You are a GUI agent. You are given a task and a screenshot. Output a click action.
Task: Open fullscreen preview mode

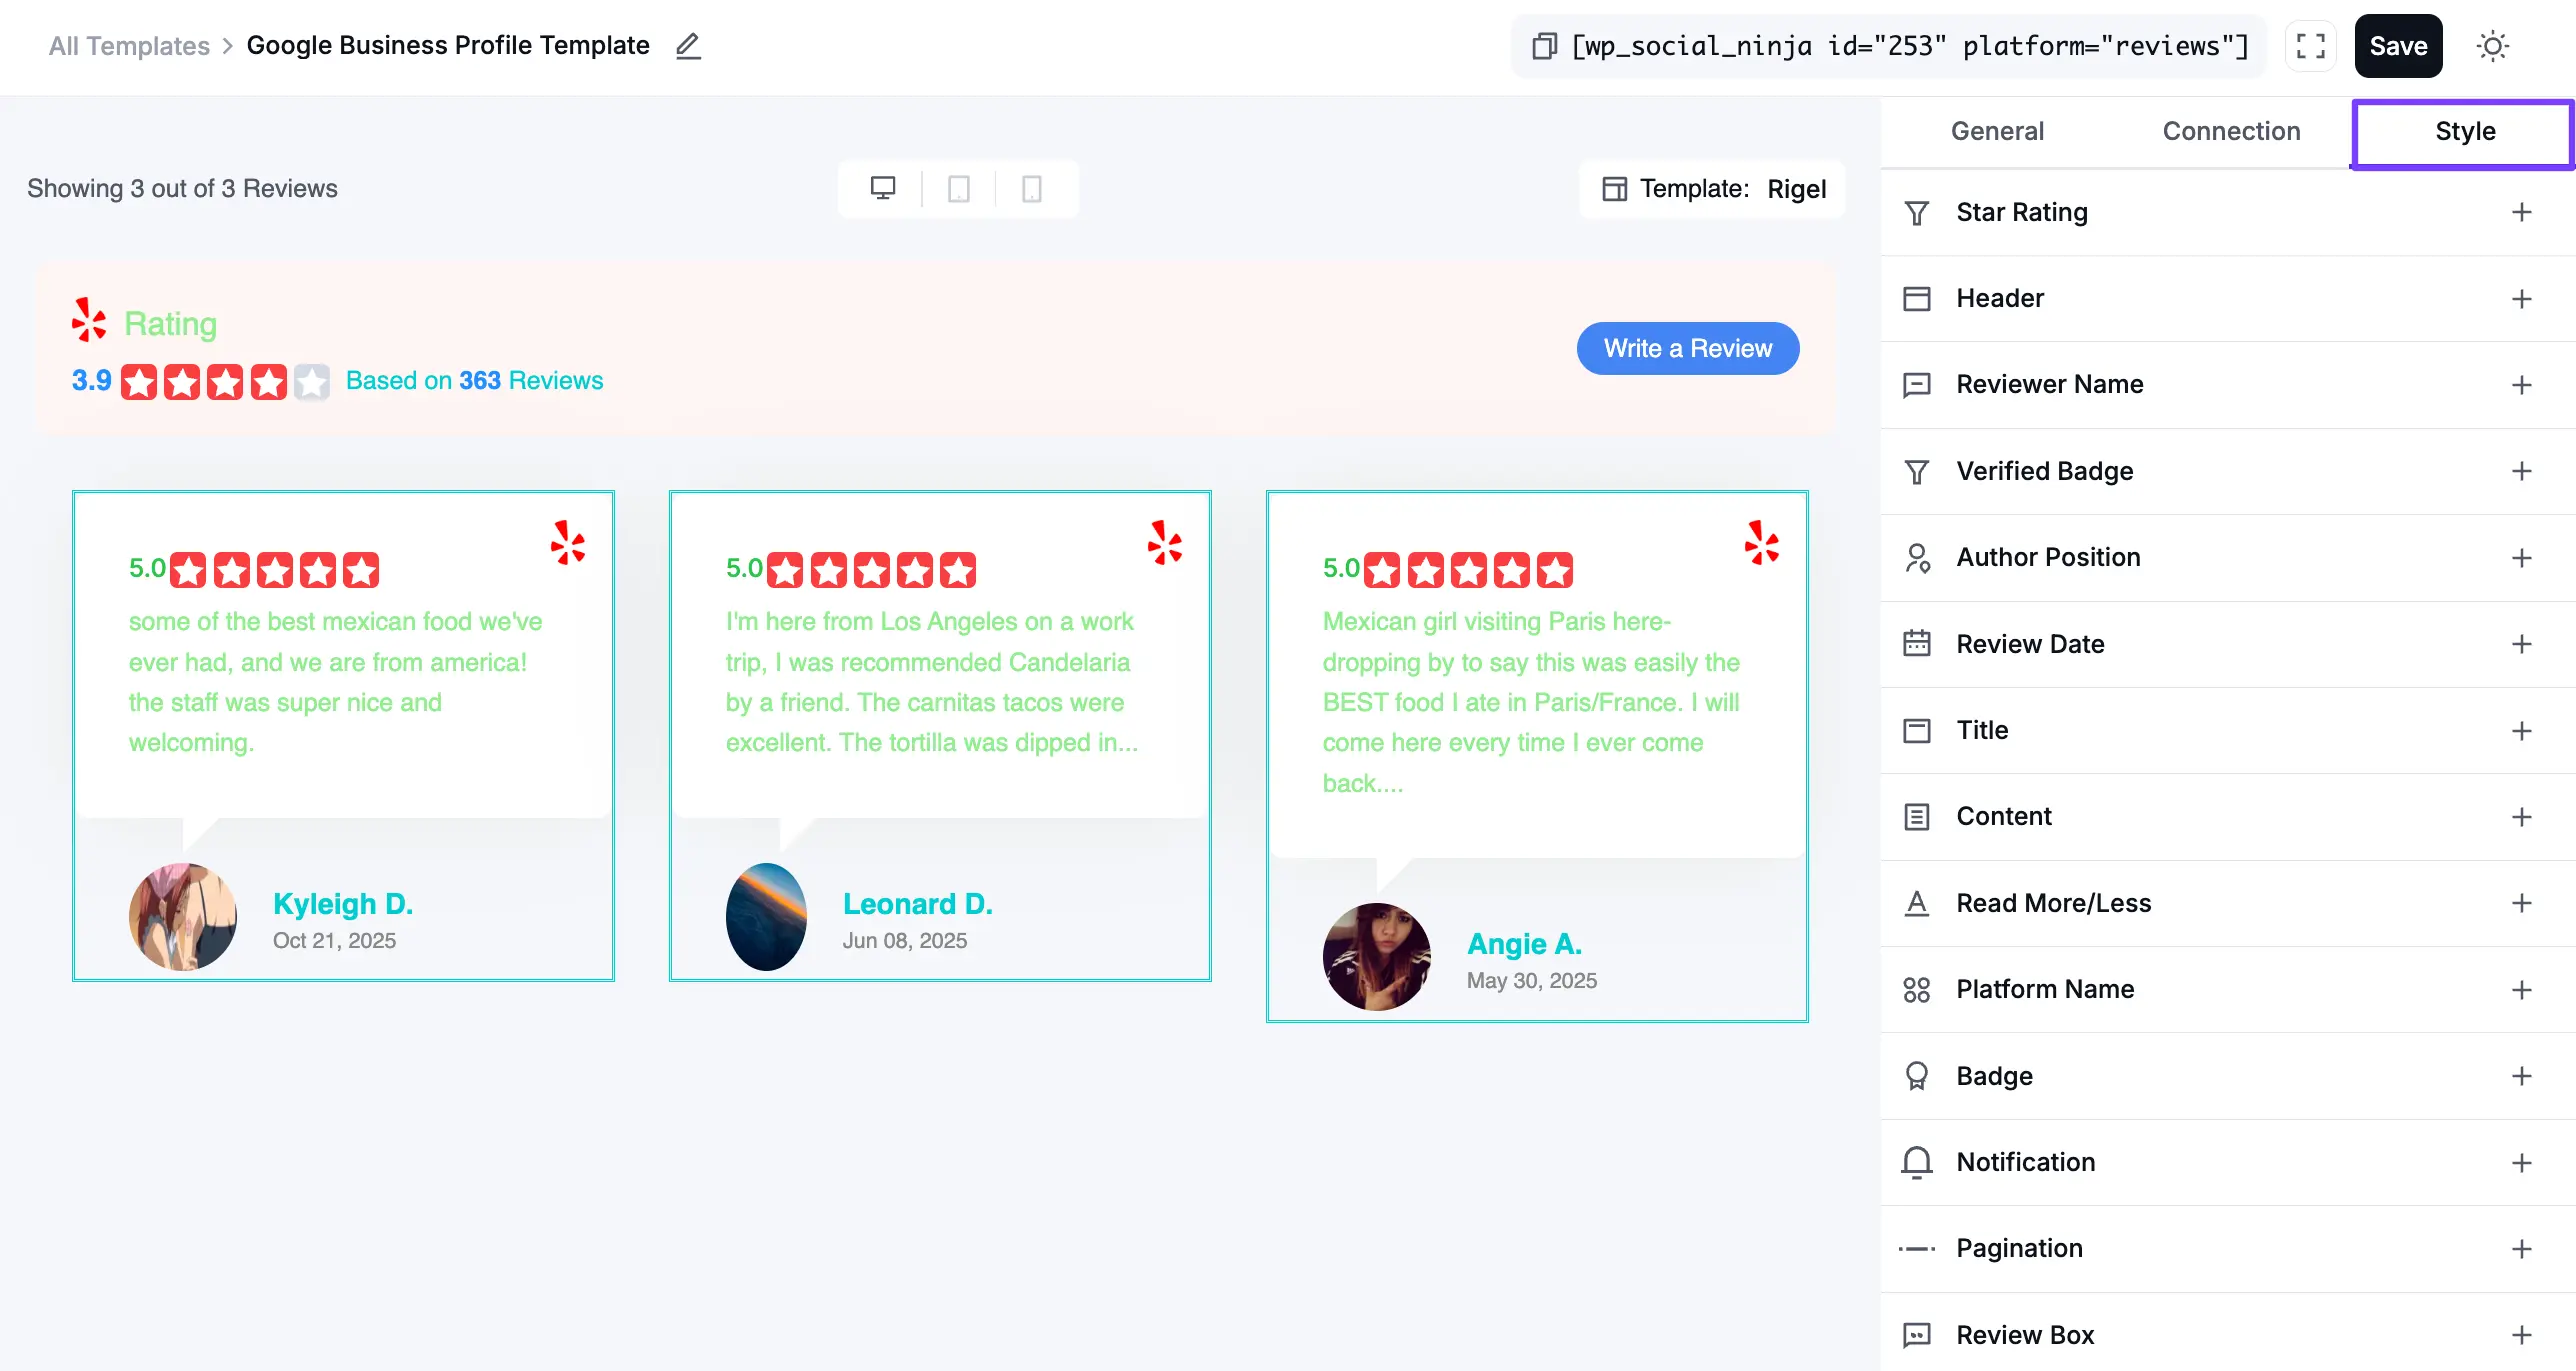pos(2311,46)
